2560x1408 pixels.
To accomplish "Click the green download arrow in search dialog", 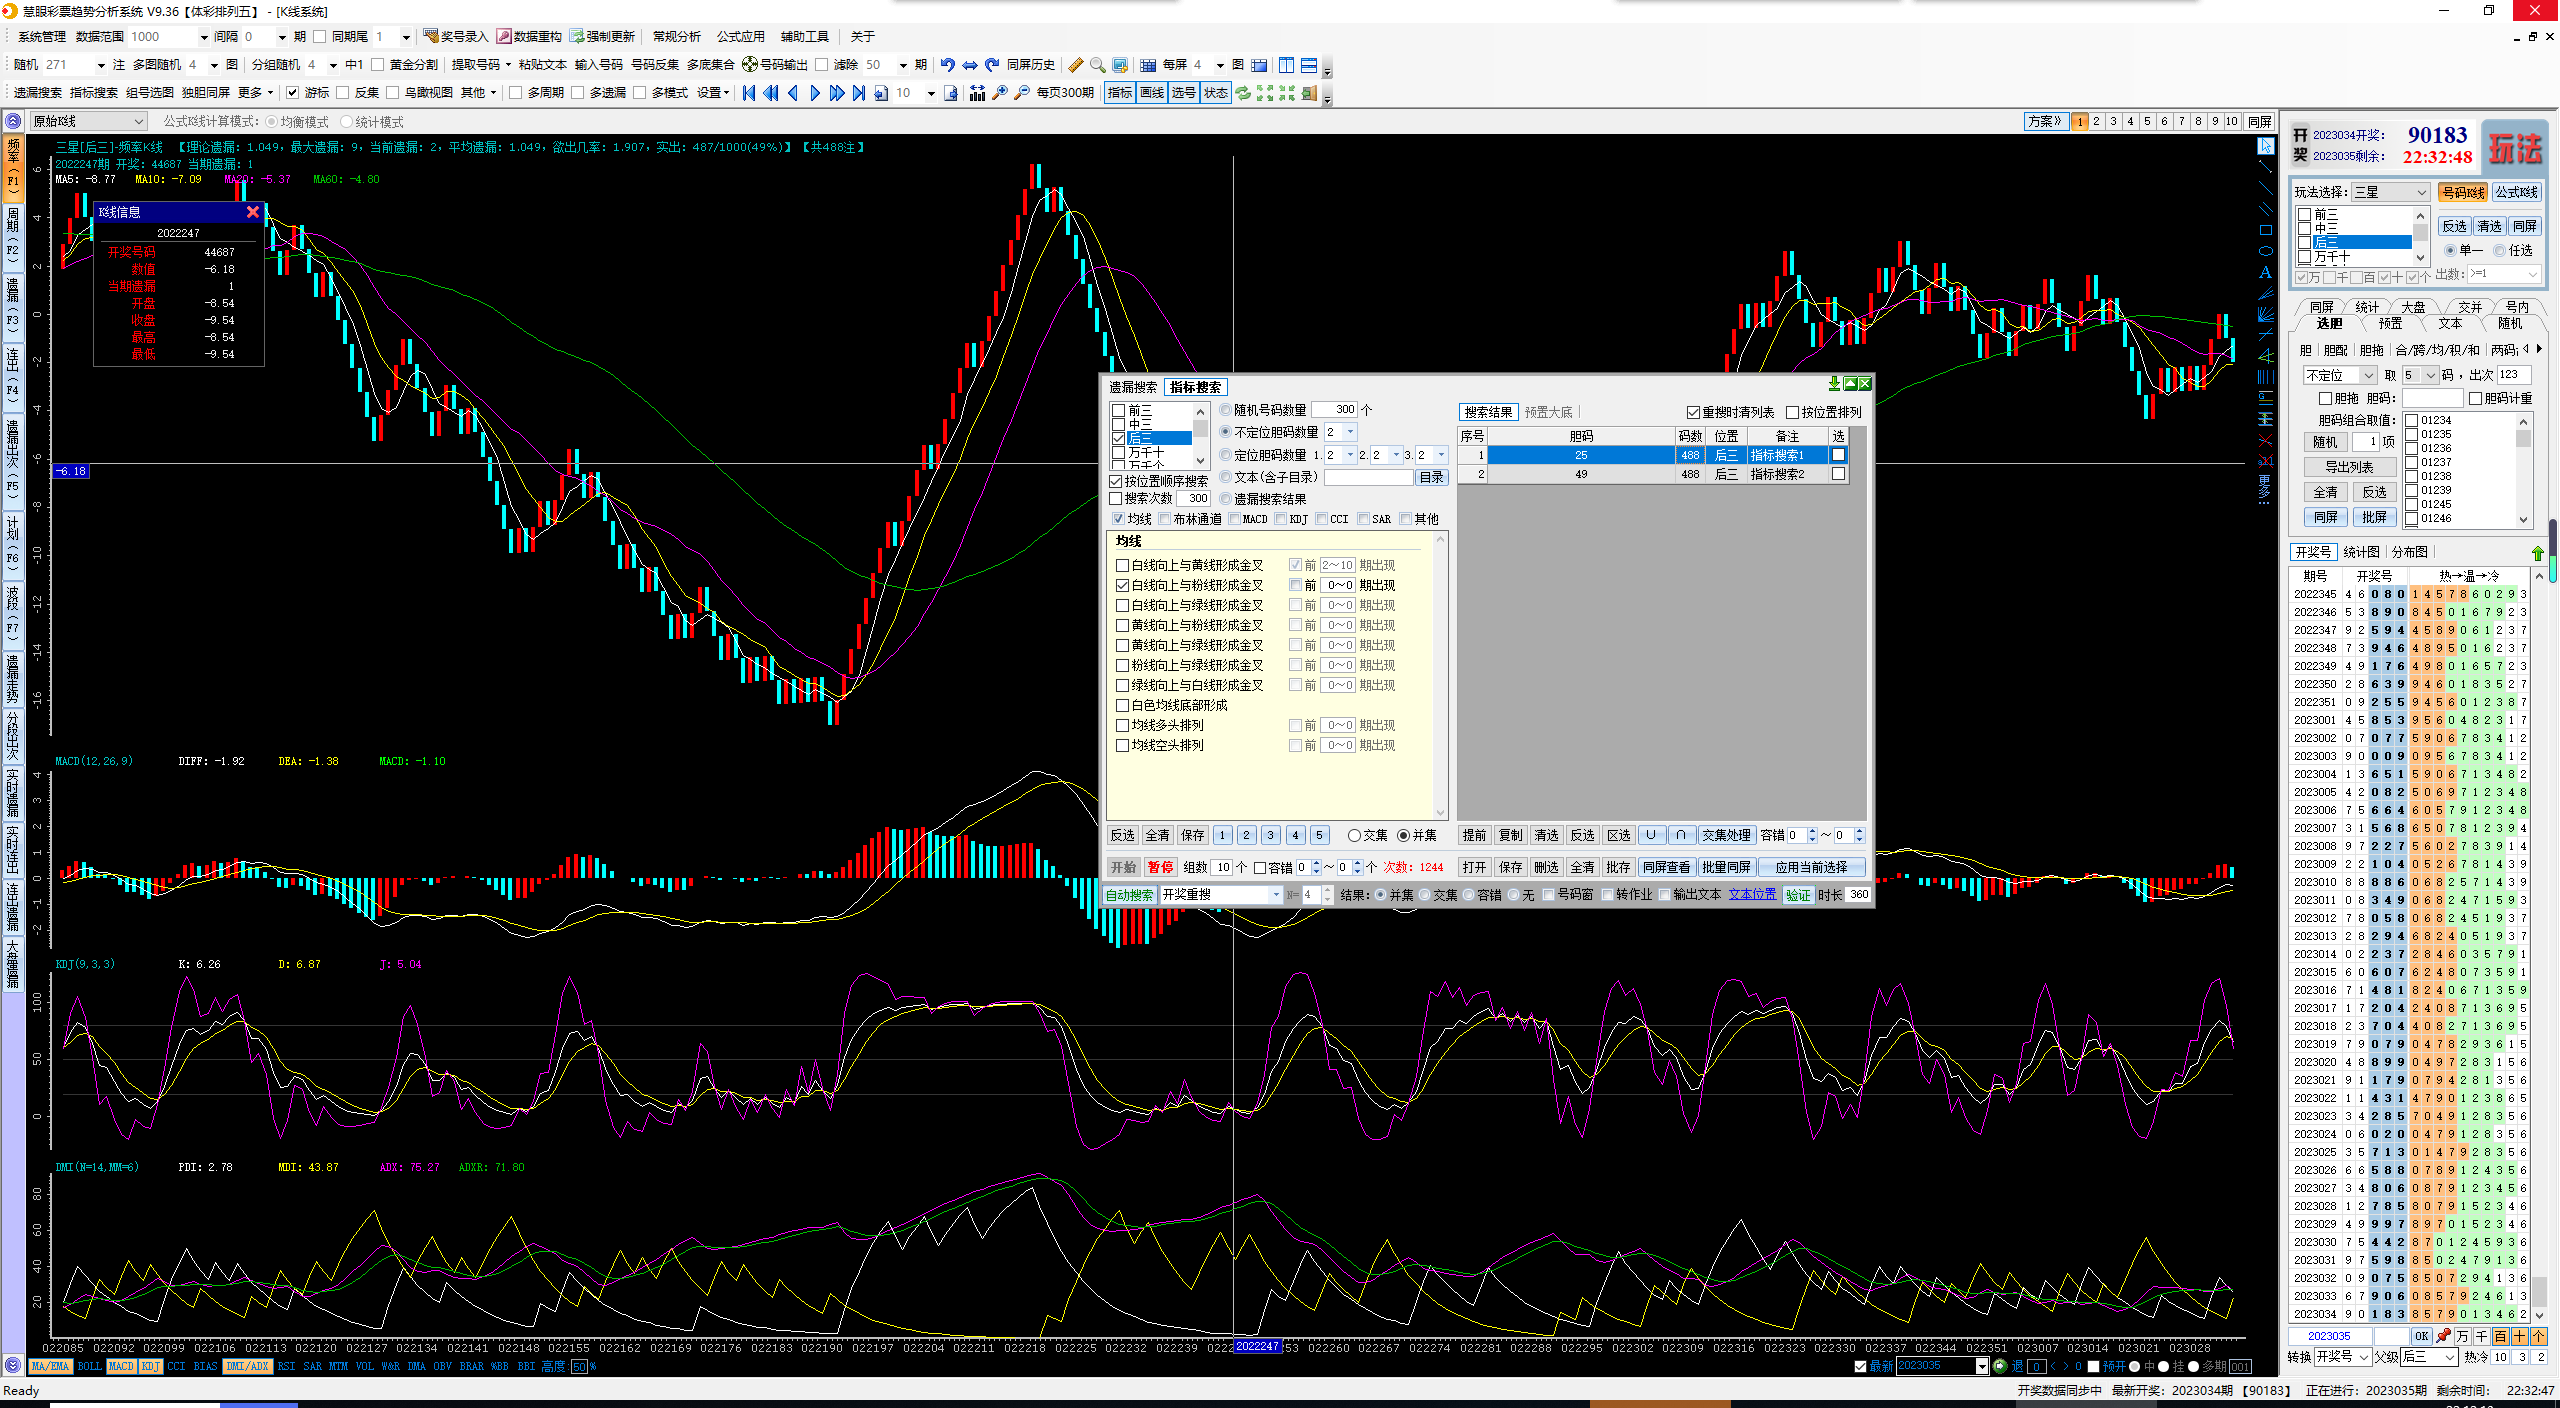I will coord(1834,384).
